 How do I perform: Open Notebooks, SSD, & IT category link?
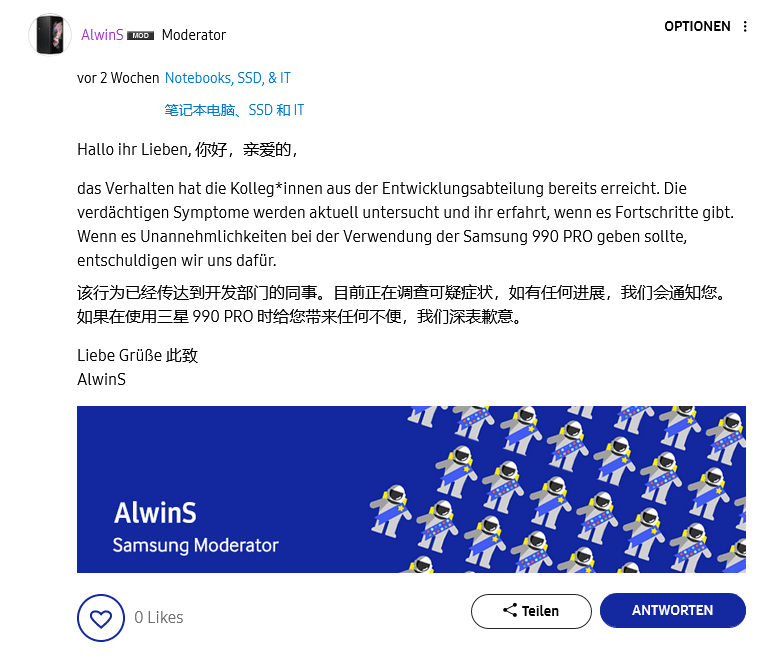[x=228, y=78]
